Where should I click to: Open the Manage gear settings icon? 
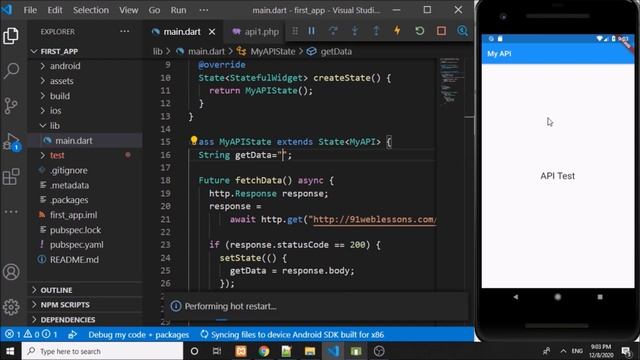11,307
